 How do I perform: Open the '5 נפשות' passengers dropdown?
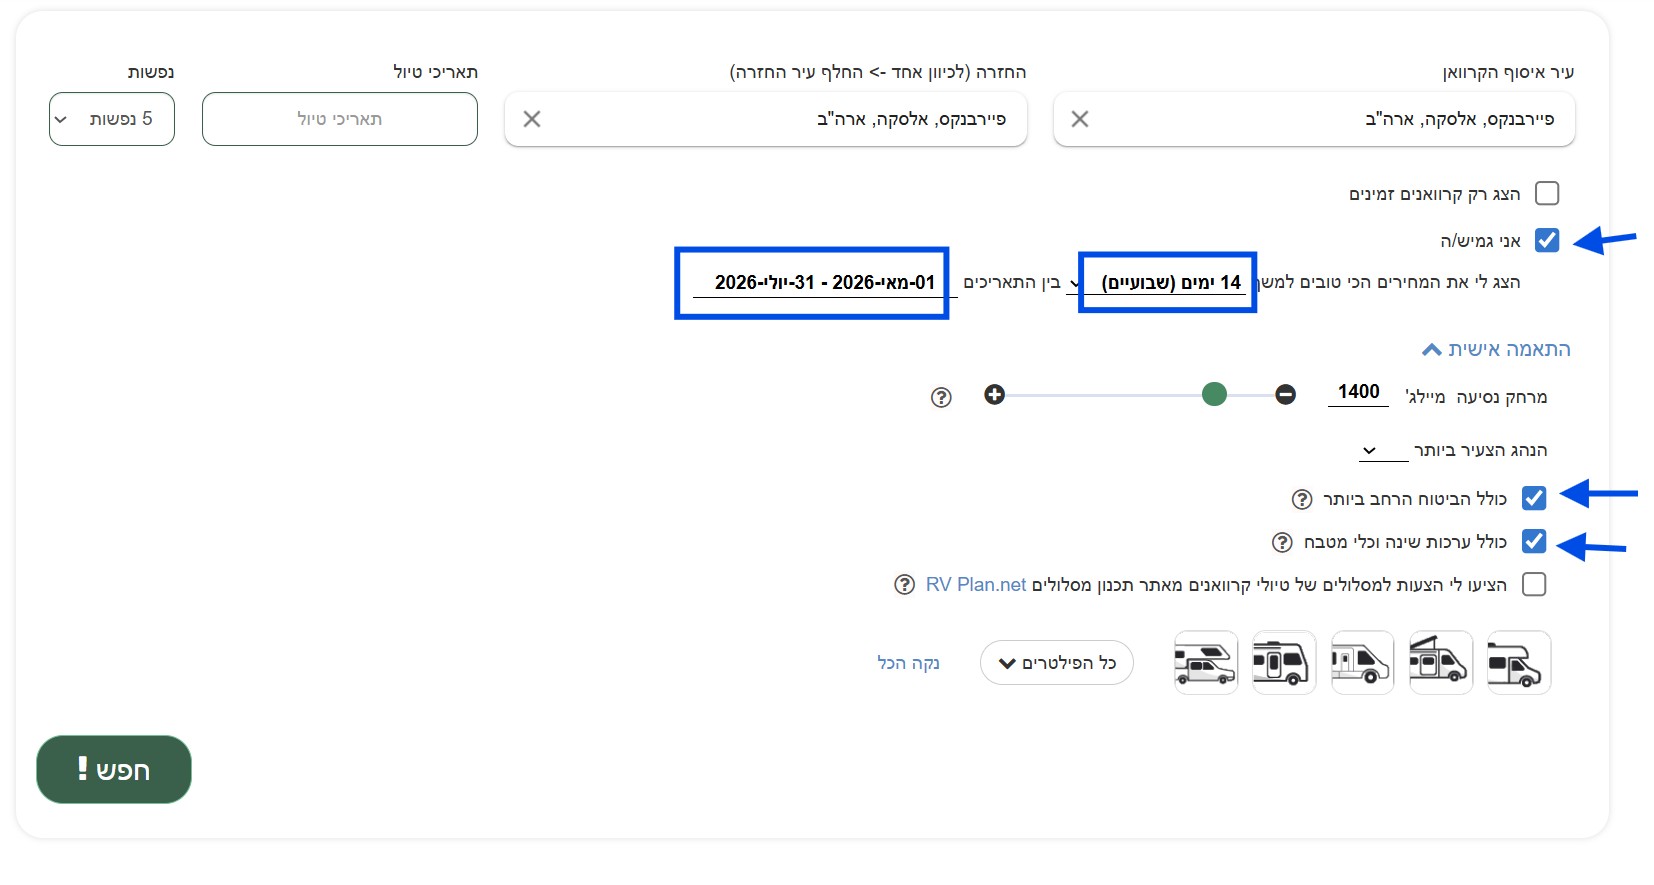point(112,119)
